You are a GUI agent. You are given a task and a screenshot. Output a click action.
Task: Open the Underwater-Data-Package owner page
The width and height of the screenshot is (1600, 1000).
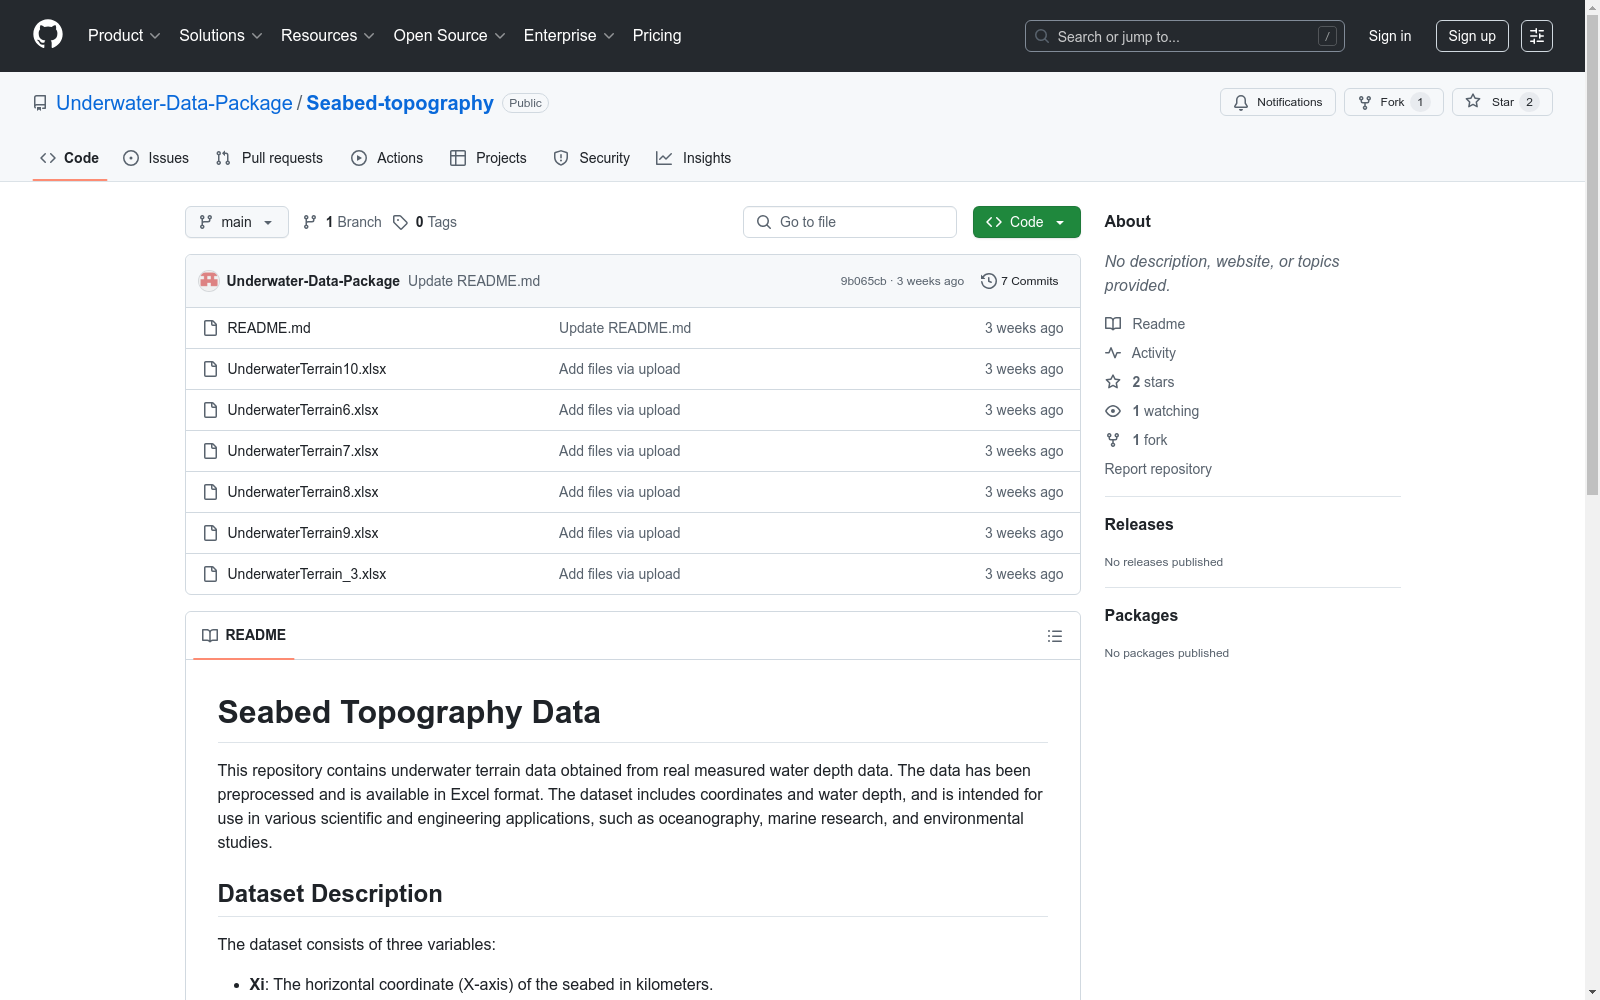(x=174, y=103)
